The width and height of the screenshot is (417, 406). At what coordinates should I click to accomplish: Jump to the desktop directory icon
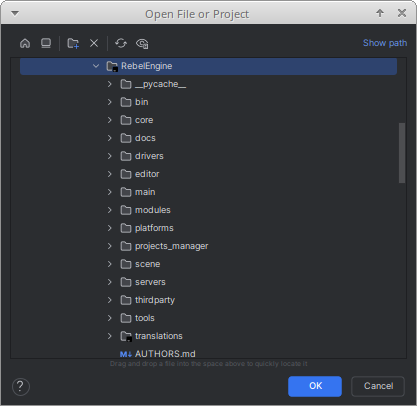[46, 43]
